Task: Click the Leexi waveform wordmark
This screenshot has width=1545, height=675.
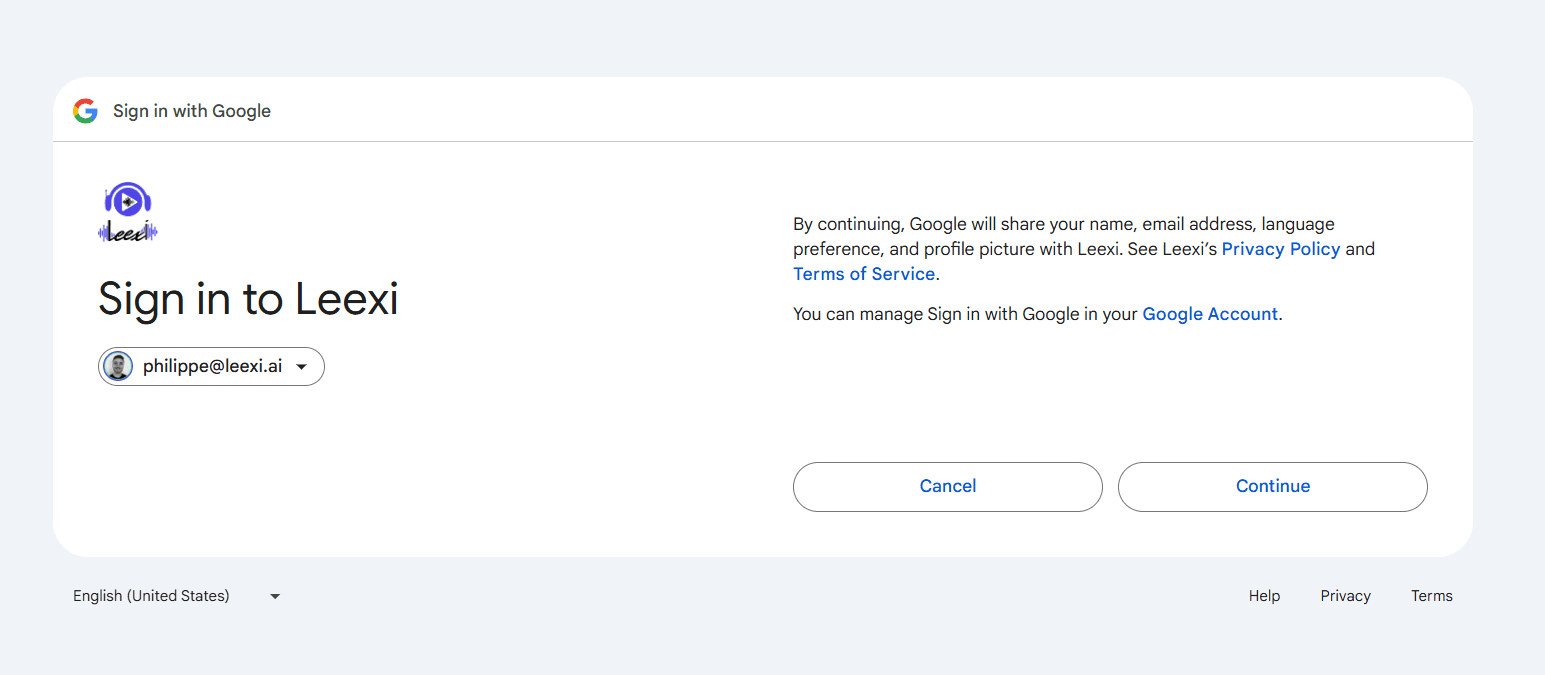Action: click(x=128, y=233)
